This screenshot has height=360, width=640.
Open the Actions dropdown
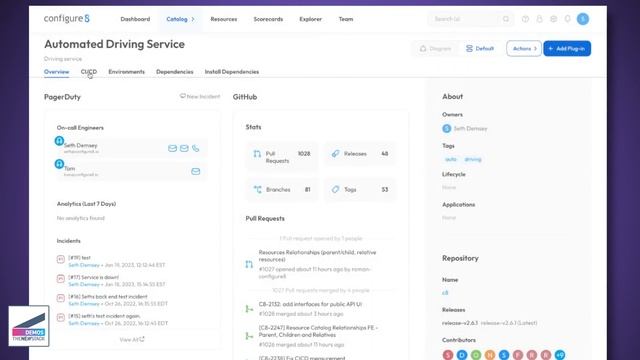524,49
